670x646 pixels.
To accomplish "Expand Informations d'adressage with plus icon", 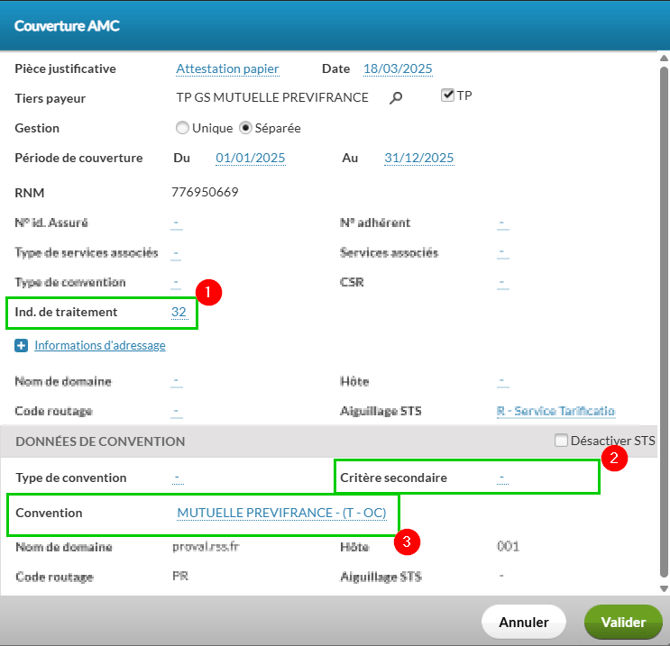I will pos(21,346).
